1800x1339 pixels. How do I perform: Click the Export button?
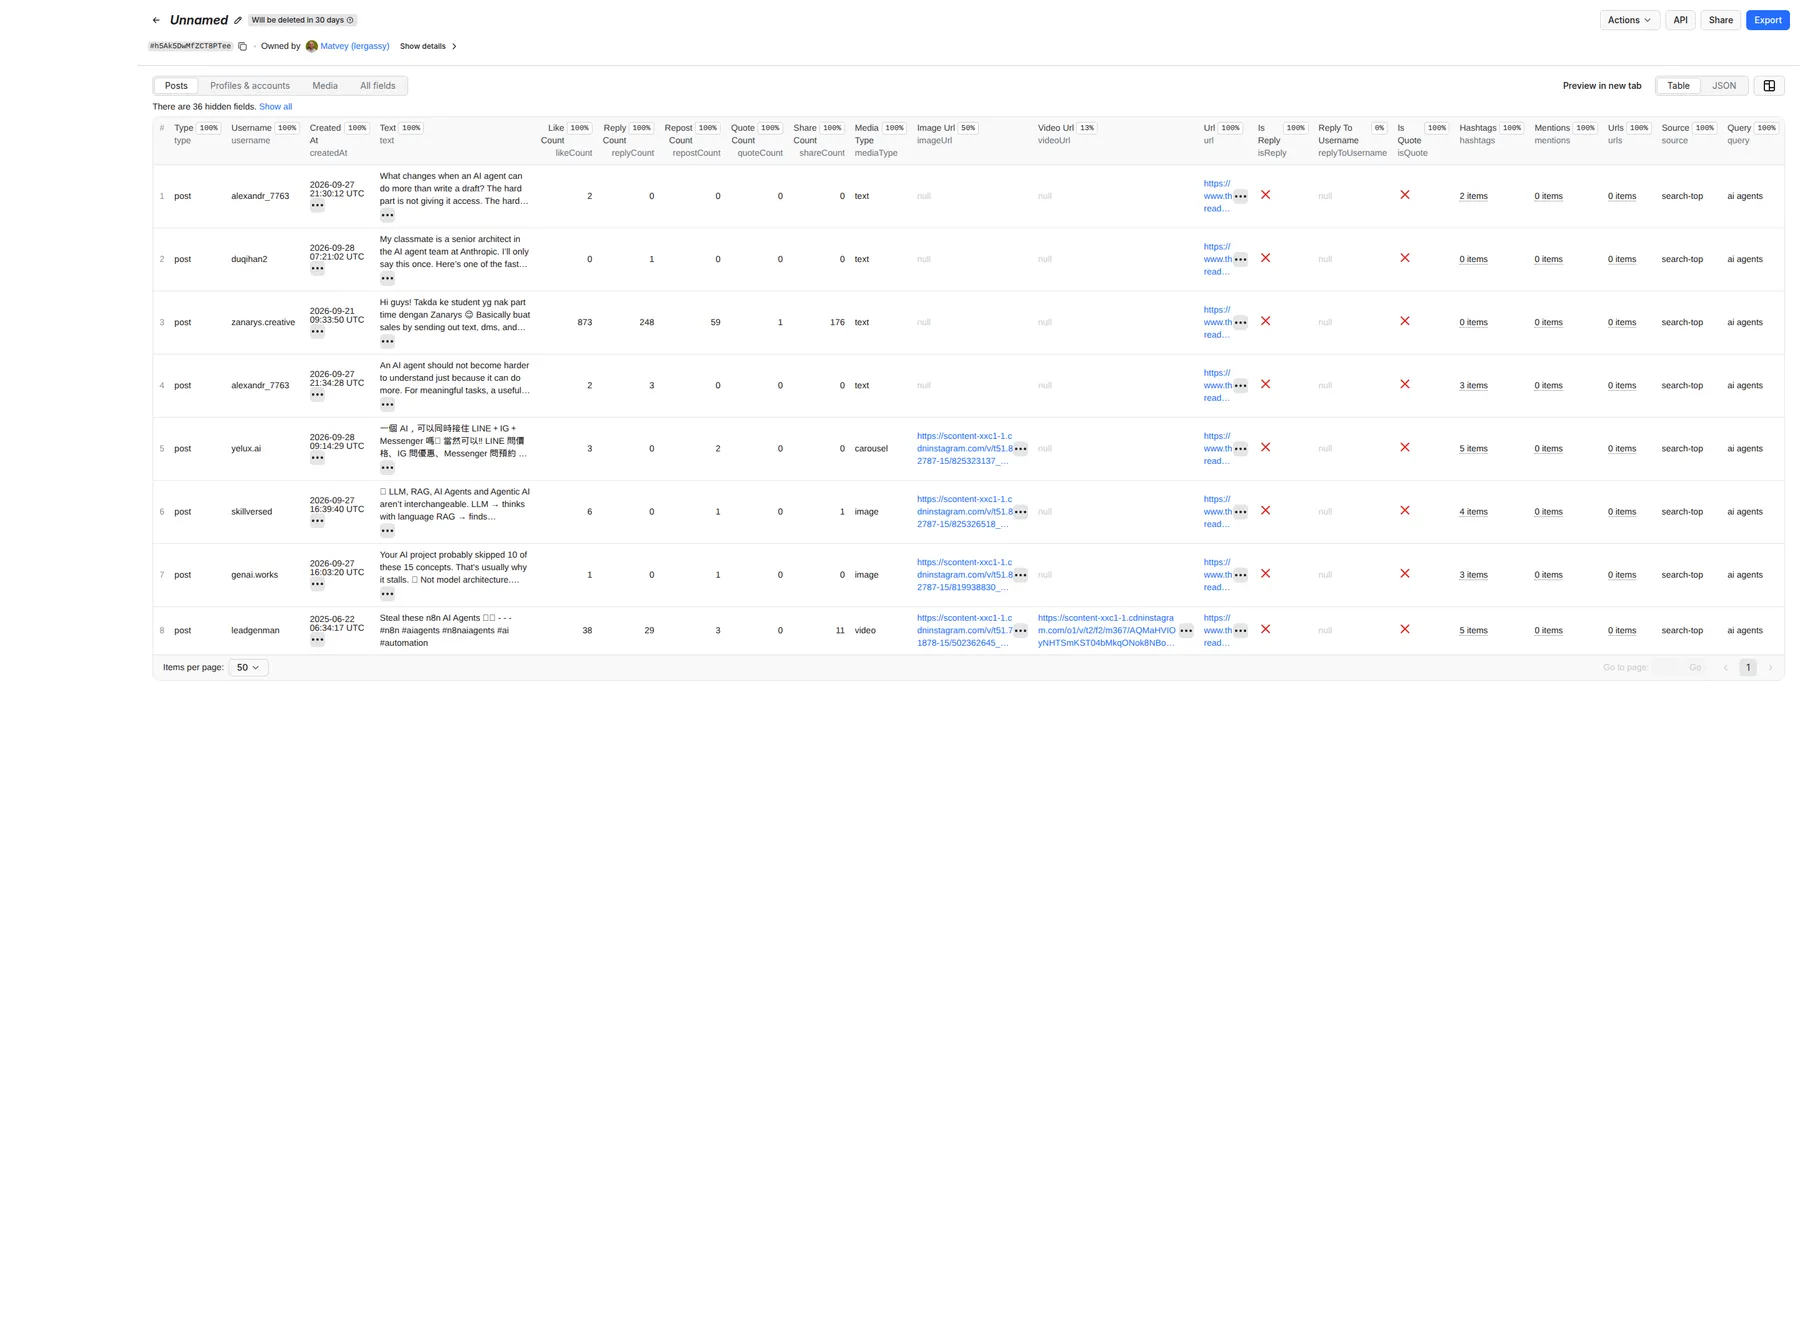(x=1767, y=20)
